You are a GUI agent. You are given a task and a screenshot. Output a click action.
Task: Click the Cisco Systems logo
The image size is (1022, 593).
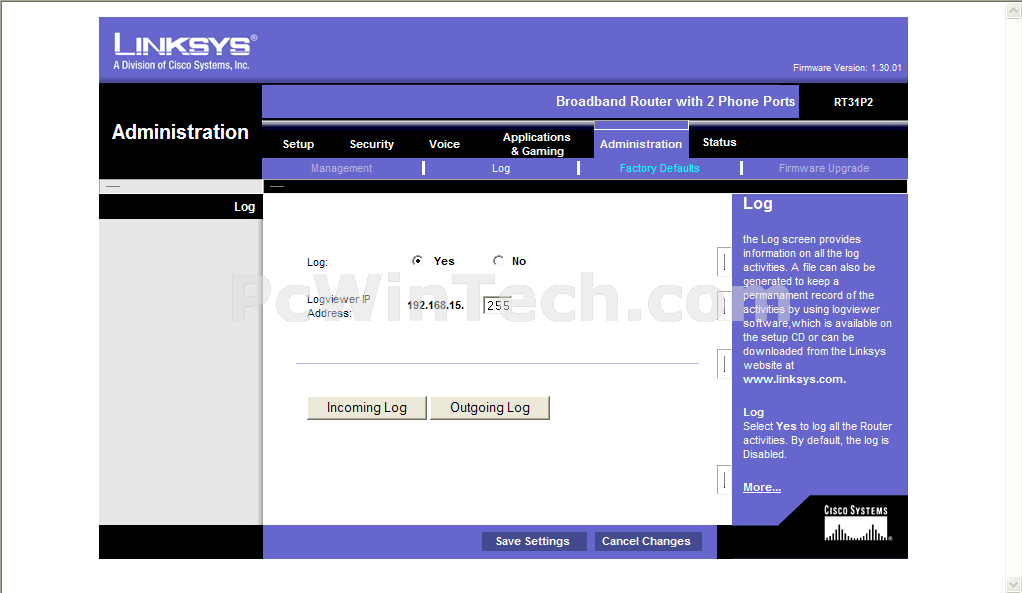[x=856, y=523]
